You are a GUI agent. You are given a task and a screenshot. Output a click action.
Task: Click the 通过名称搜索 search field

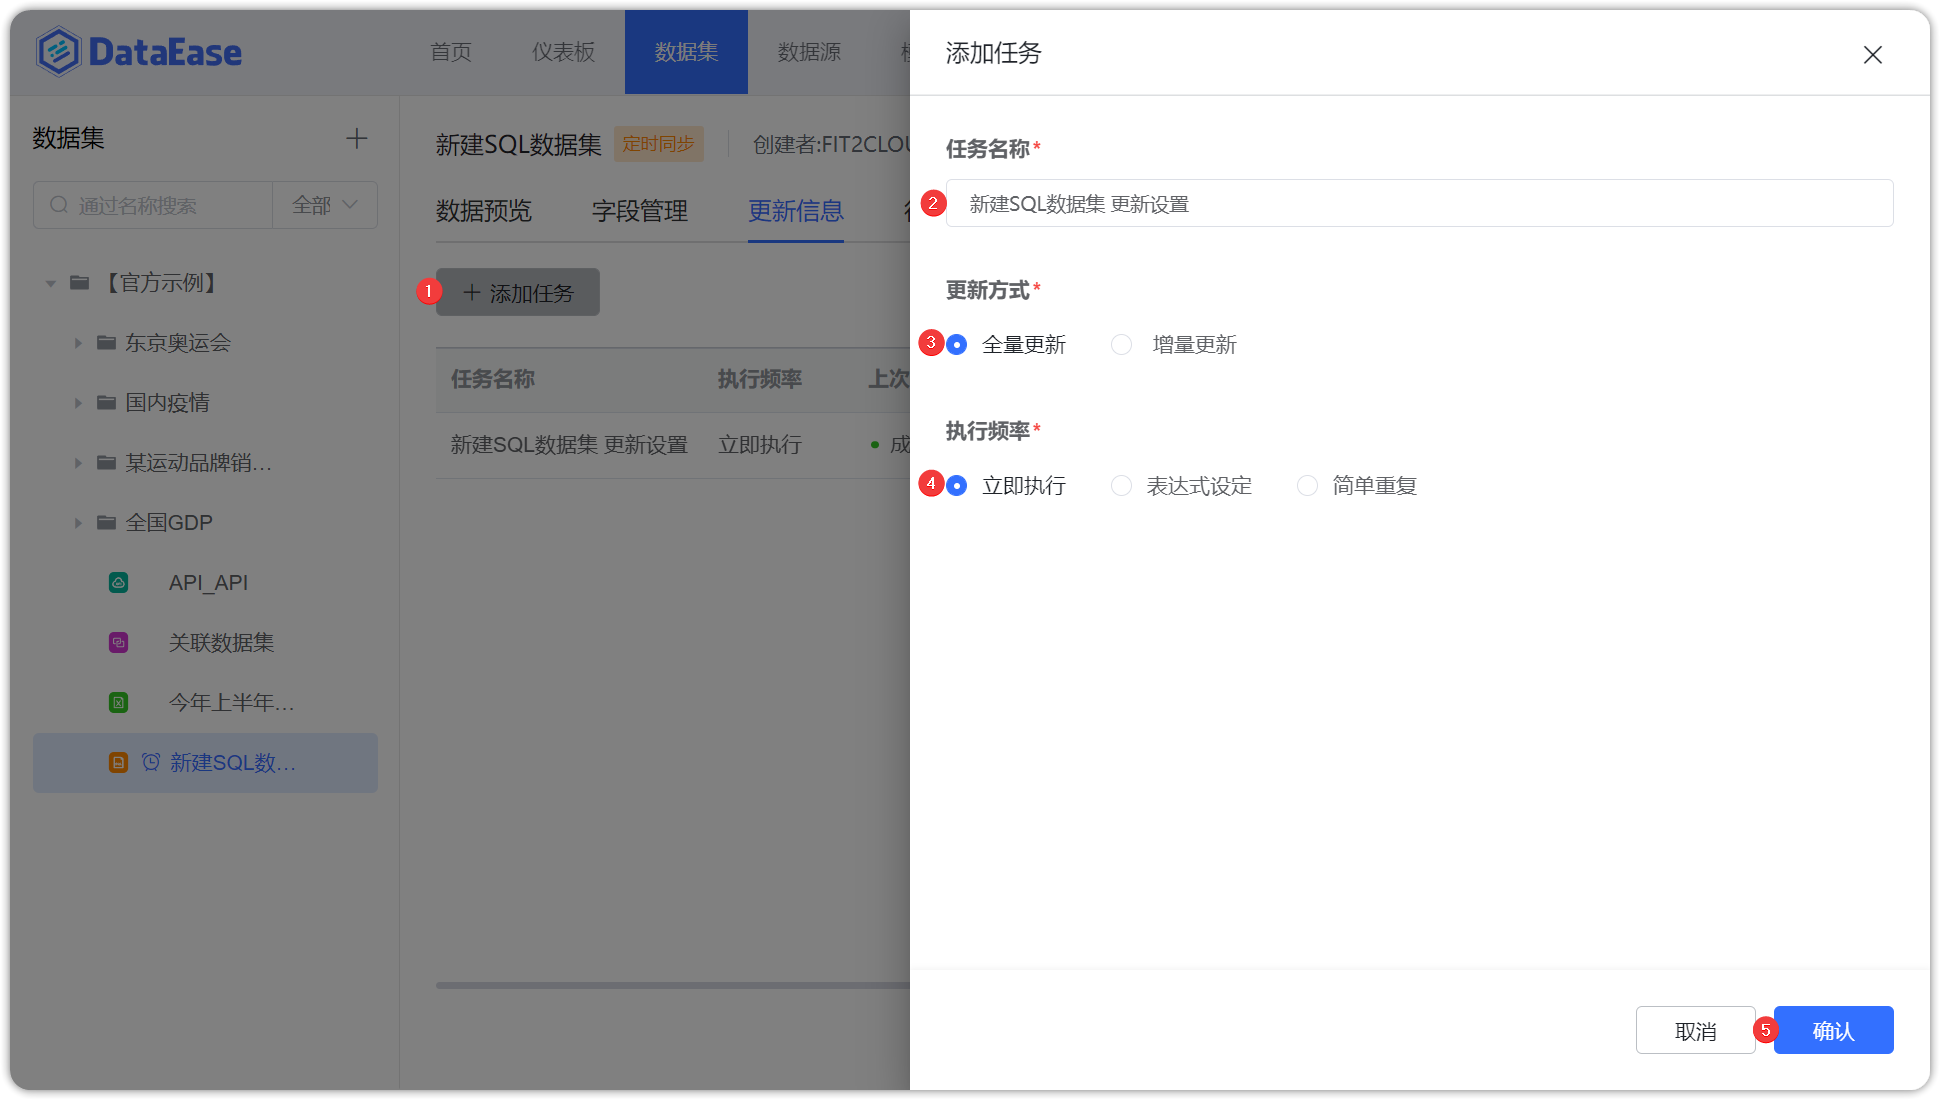[x=153, y=205]
